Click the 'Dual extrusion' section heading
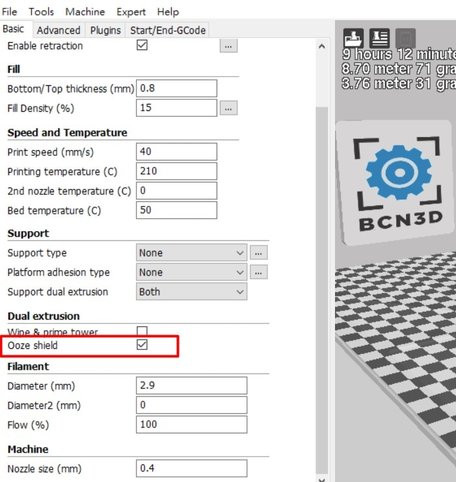The width and height of the screenshot is (456, 482). (44, 316)
